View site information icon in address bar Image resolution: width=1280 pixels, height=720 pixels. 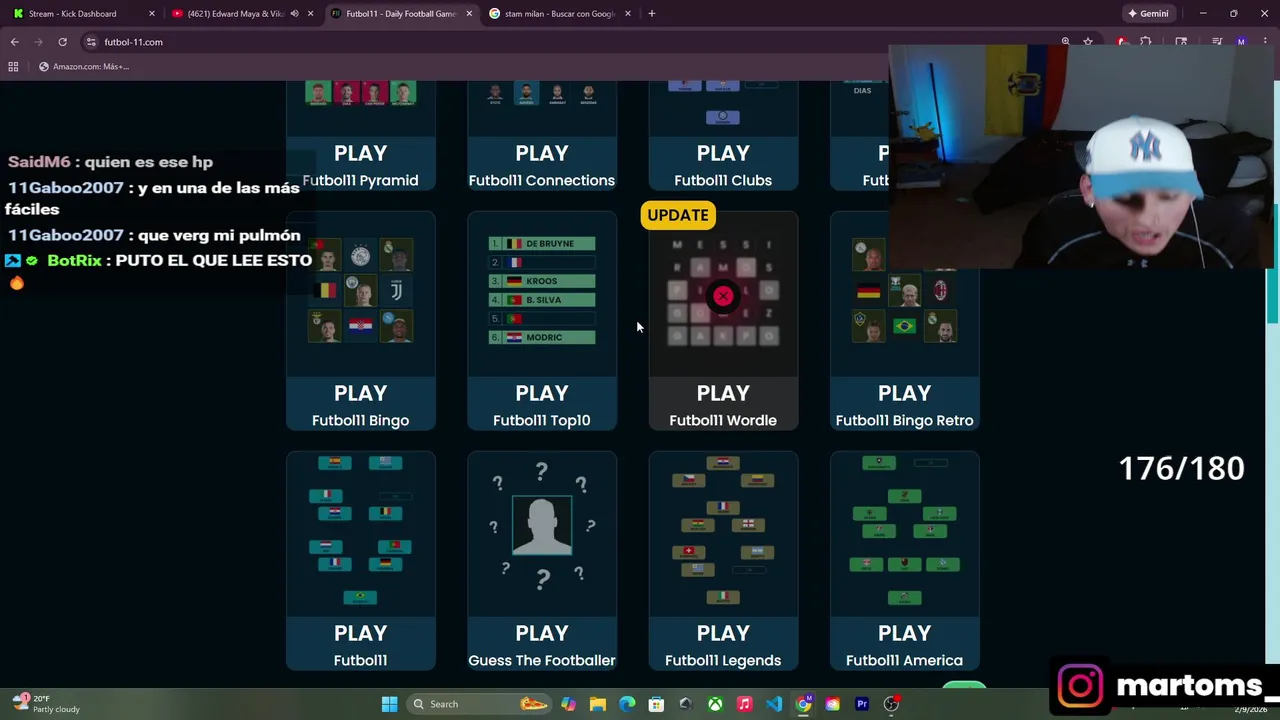91,42
